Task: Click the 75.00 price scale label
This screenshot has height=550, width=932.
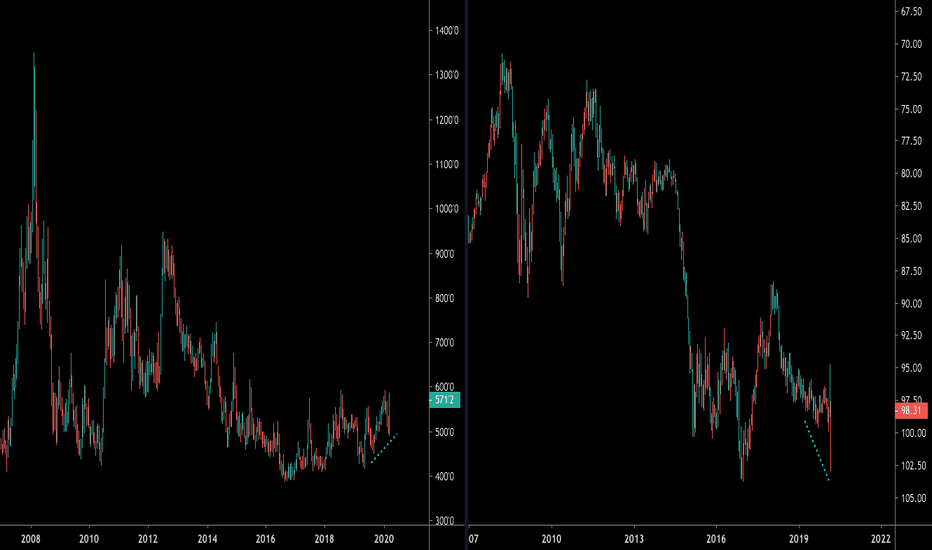Action: [x=911, y=109]
